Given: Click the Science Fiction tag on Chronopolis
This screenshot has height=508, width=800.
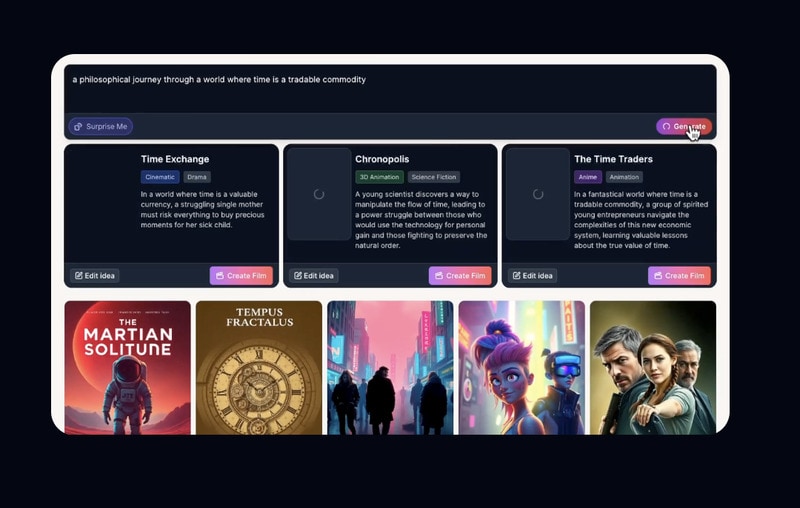Looking at the screenshot, I should point(434,177).
